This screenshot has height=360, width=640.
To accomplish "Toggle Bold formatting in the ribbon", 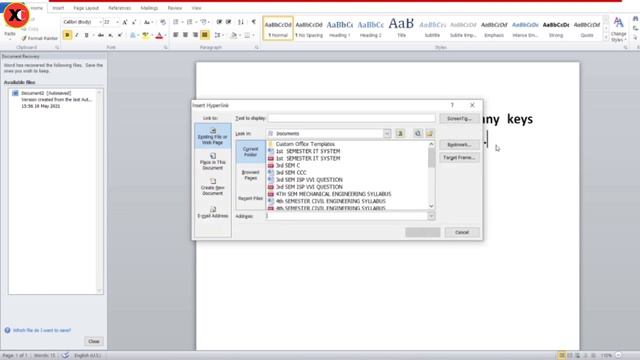I will click(67, 36).
